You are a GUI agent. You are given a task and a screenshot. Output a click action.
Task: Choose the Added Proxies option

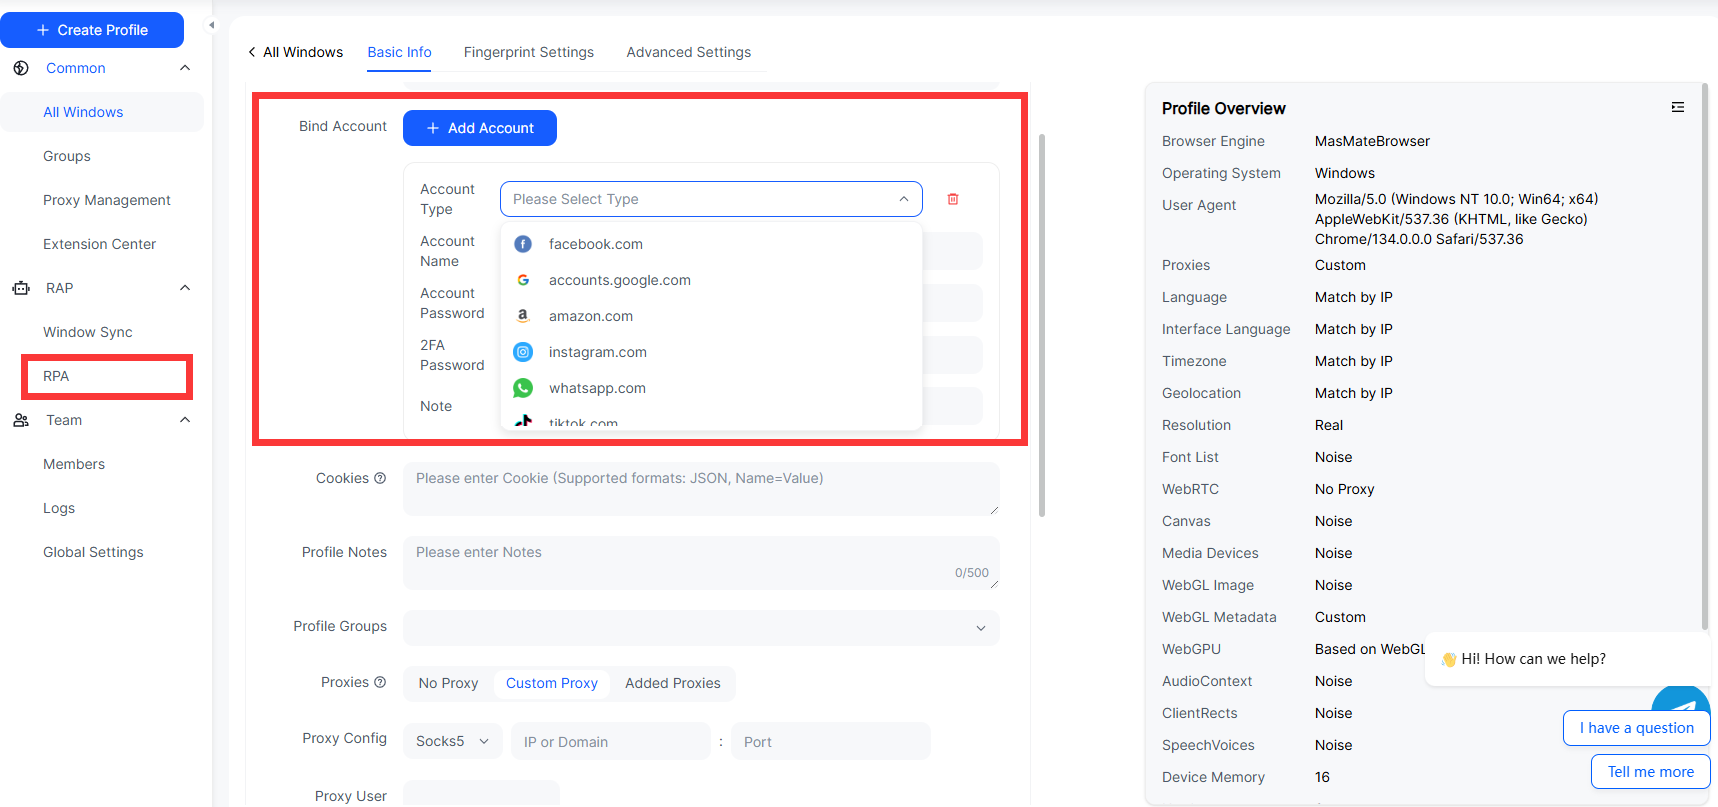(672, 683)
